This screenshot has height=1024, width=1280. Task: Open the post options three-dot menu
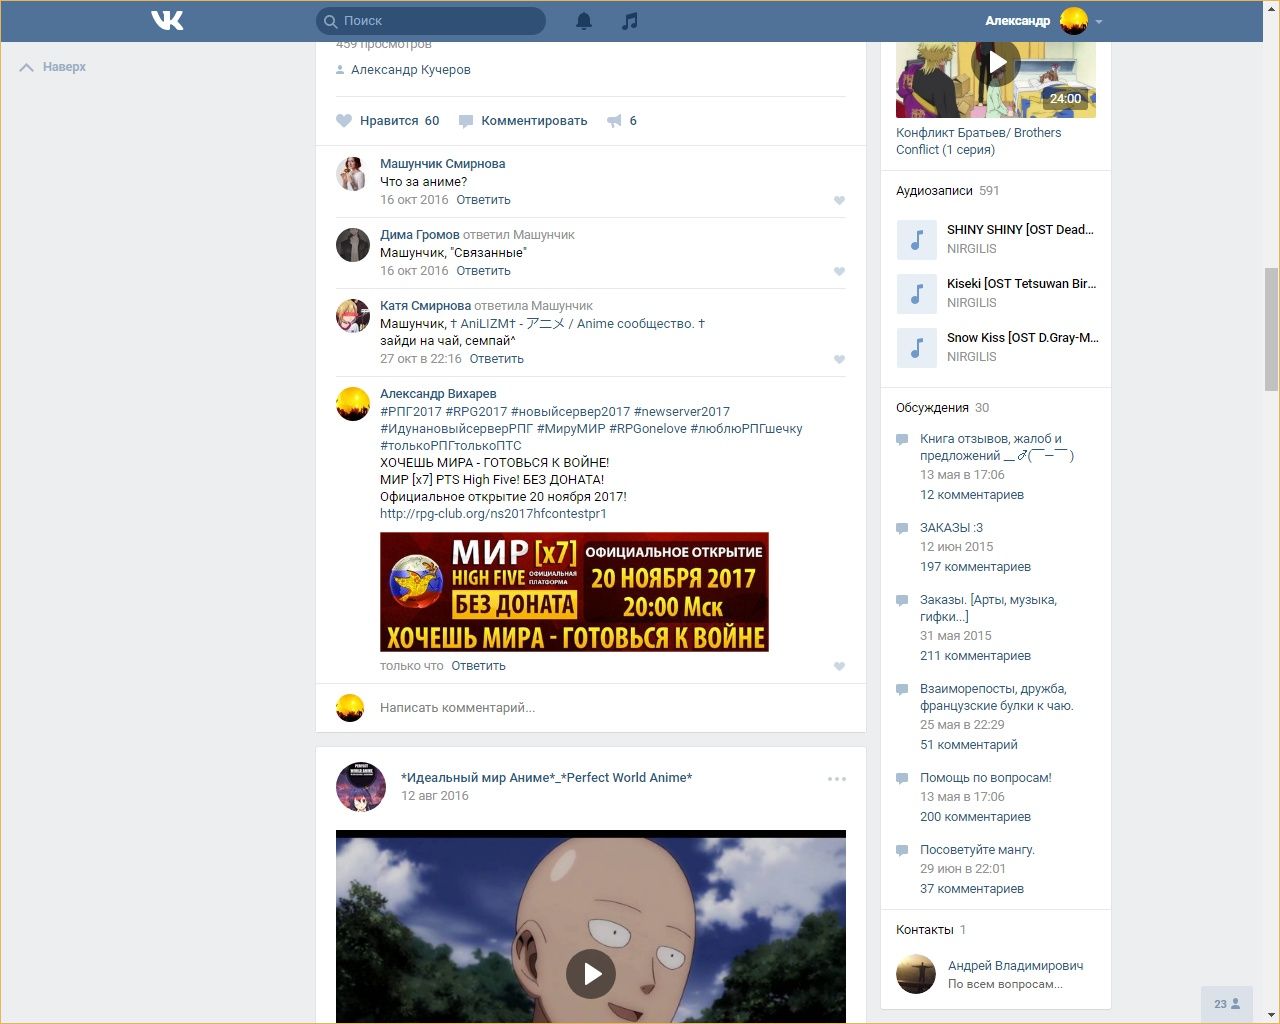(836, 779)
